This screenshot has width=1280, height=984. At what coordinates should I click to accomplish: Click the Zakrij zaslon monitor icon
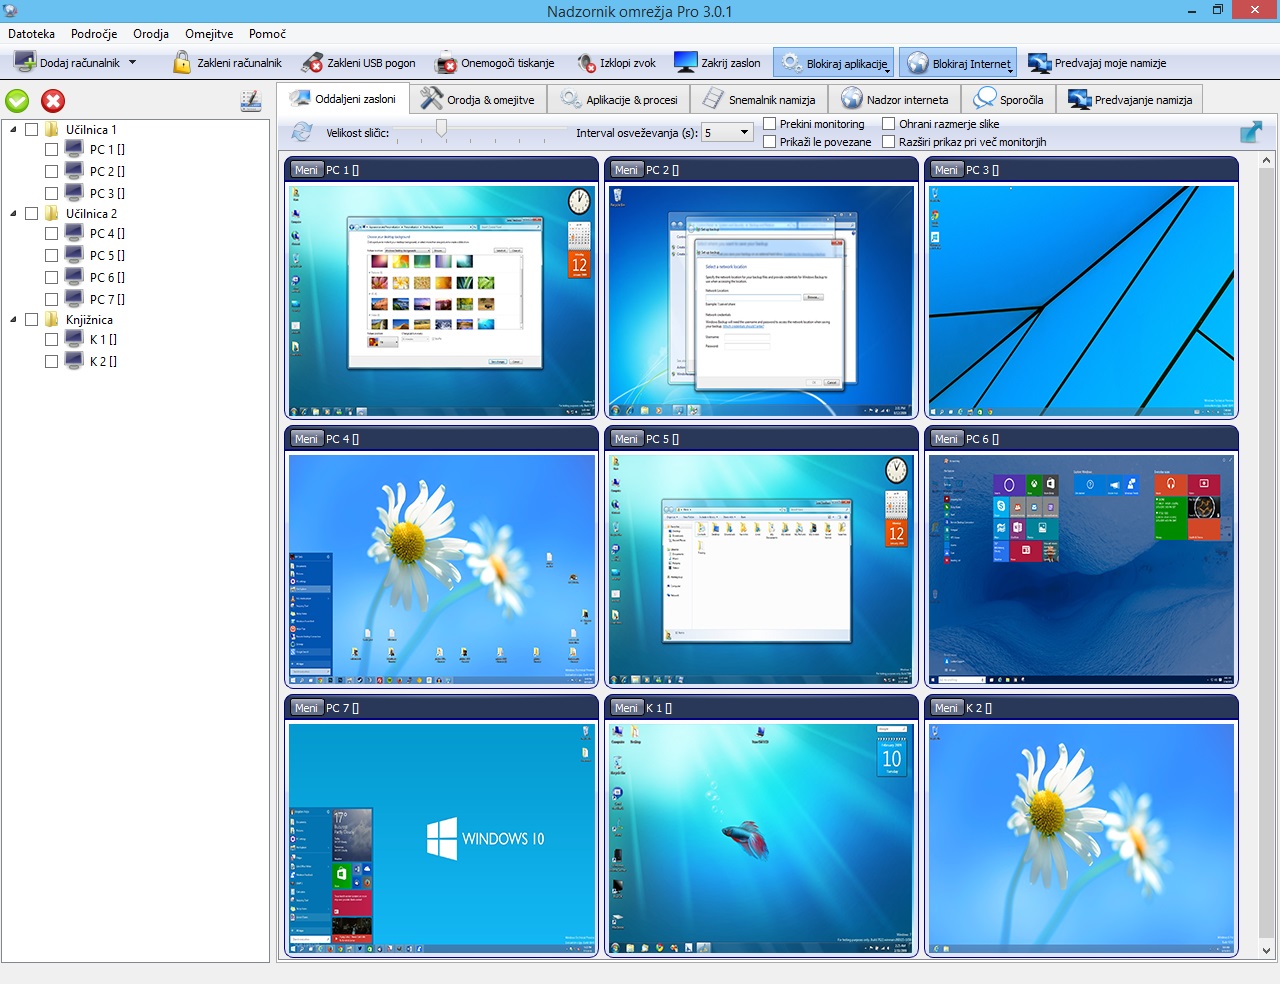685,63
